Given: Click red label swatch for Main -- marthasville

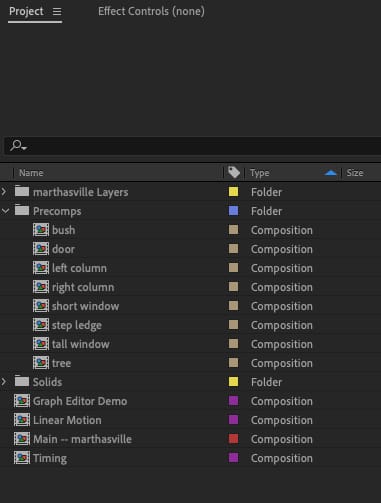Looking at the screenshot, I should (x=233, y=439).
